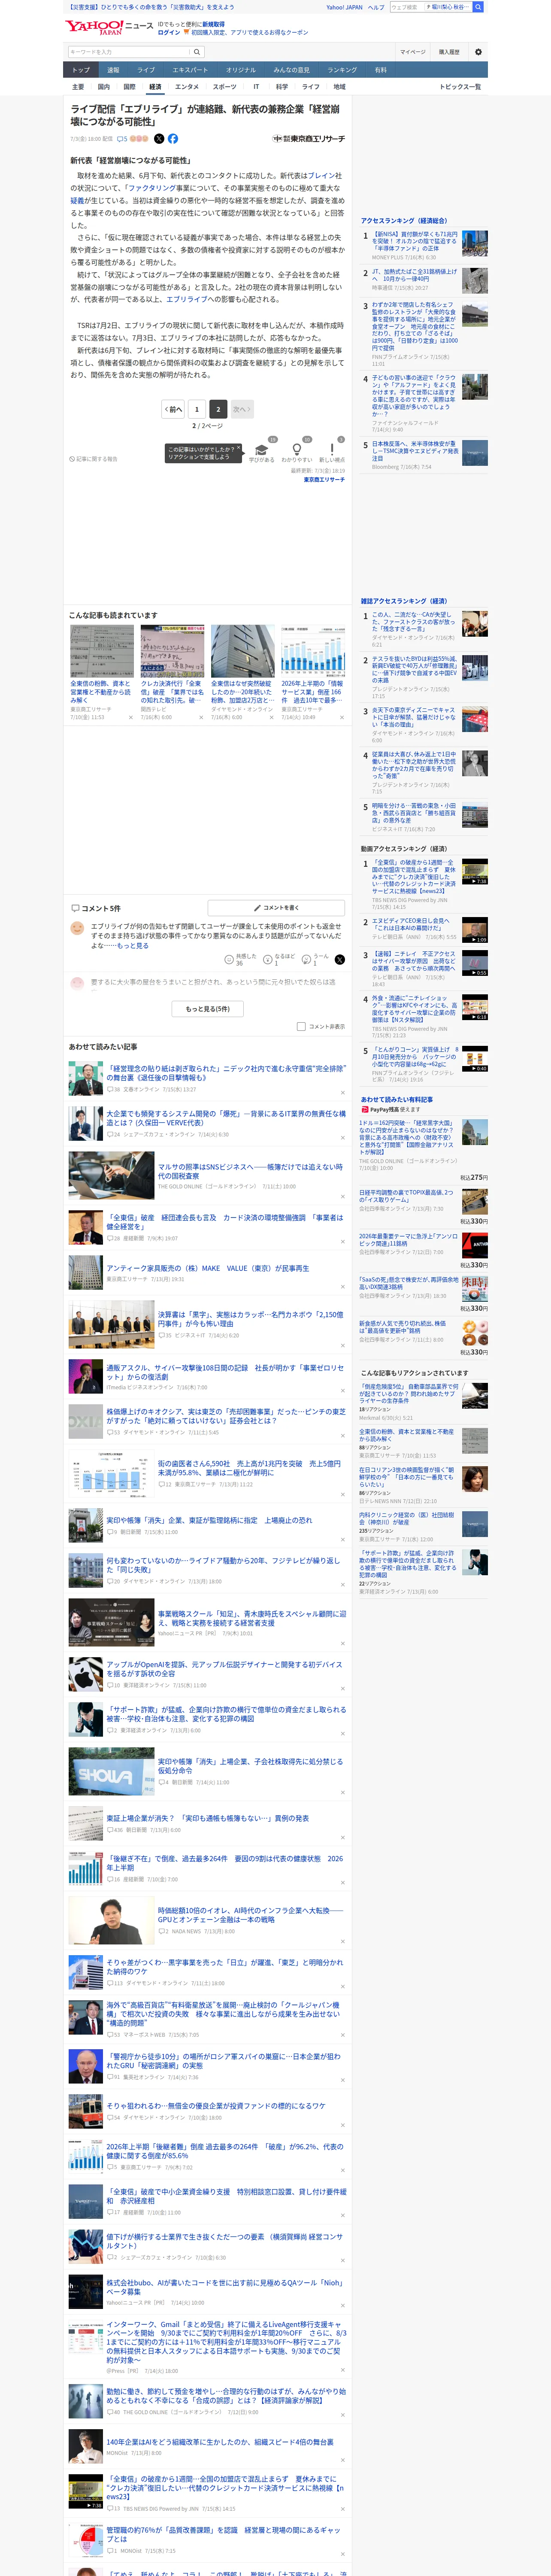The image size is (551, 2576).
Task: Click the ヘルプ link at top
Action: 376,7
